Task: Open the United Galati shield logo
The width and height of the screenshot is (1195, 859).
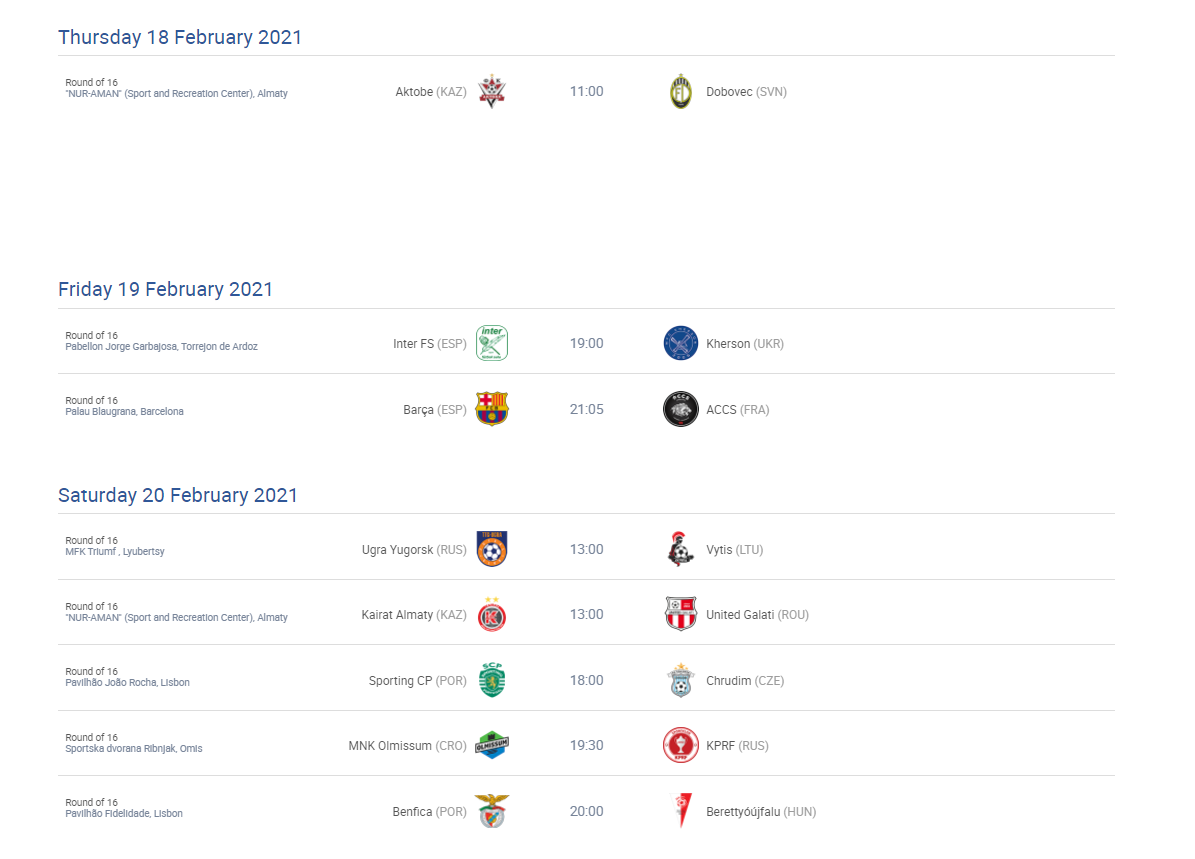Action: pyautogui.click(x=681, y=614)
